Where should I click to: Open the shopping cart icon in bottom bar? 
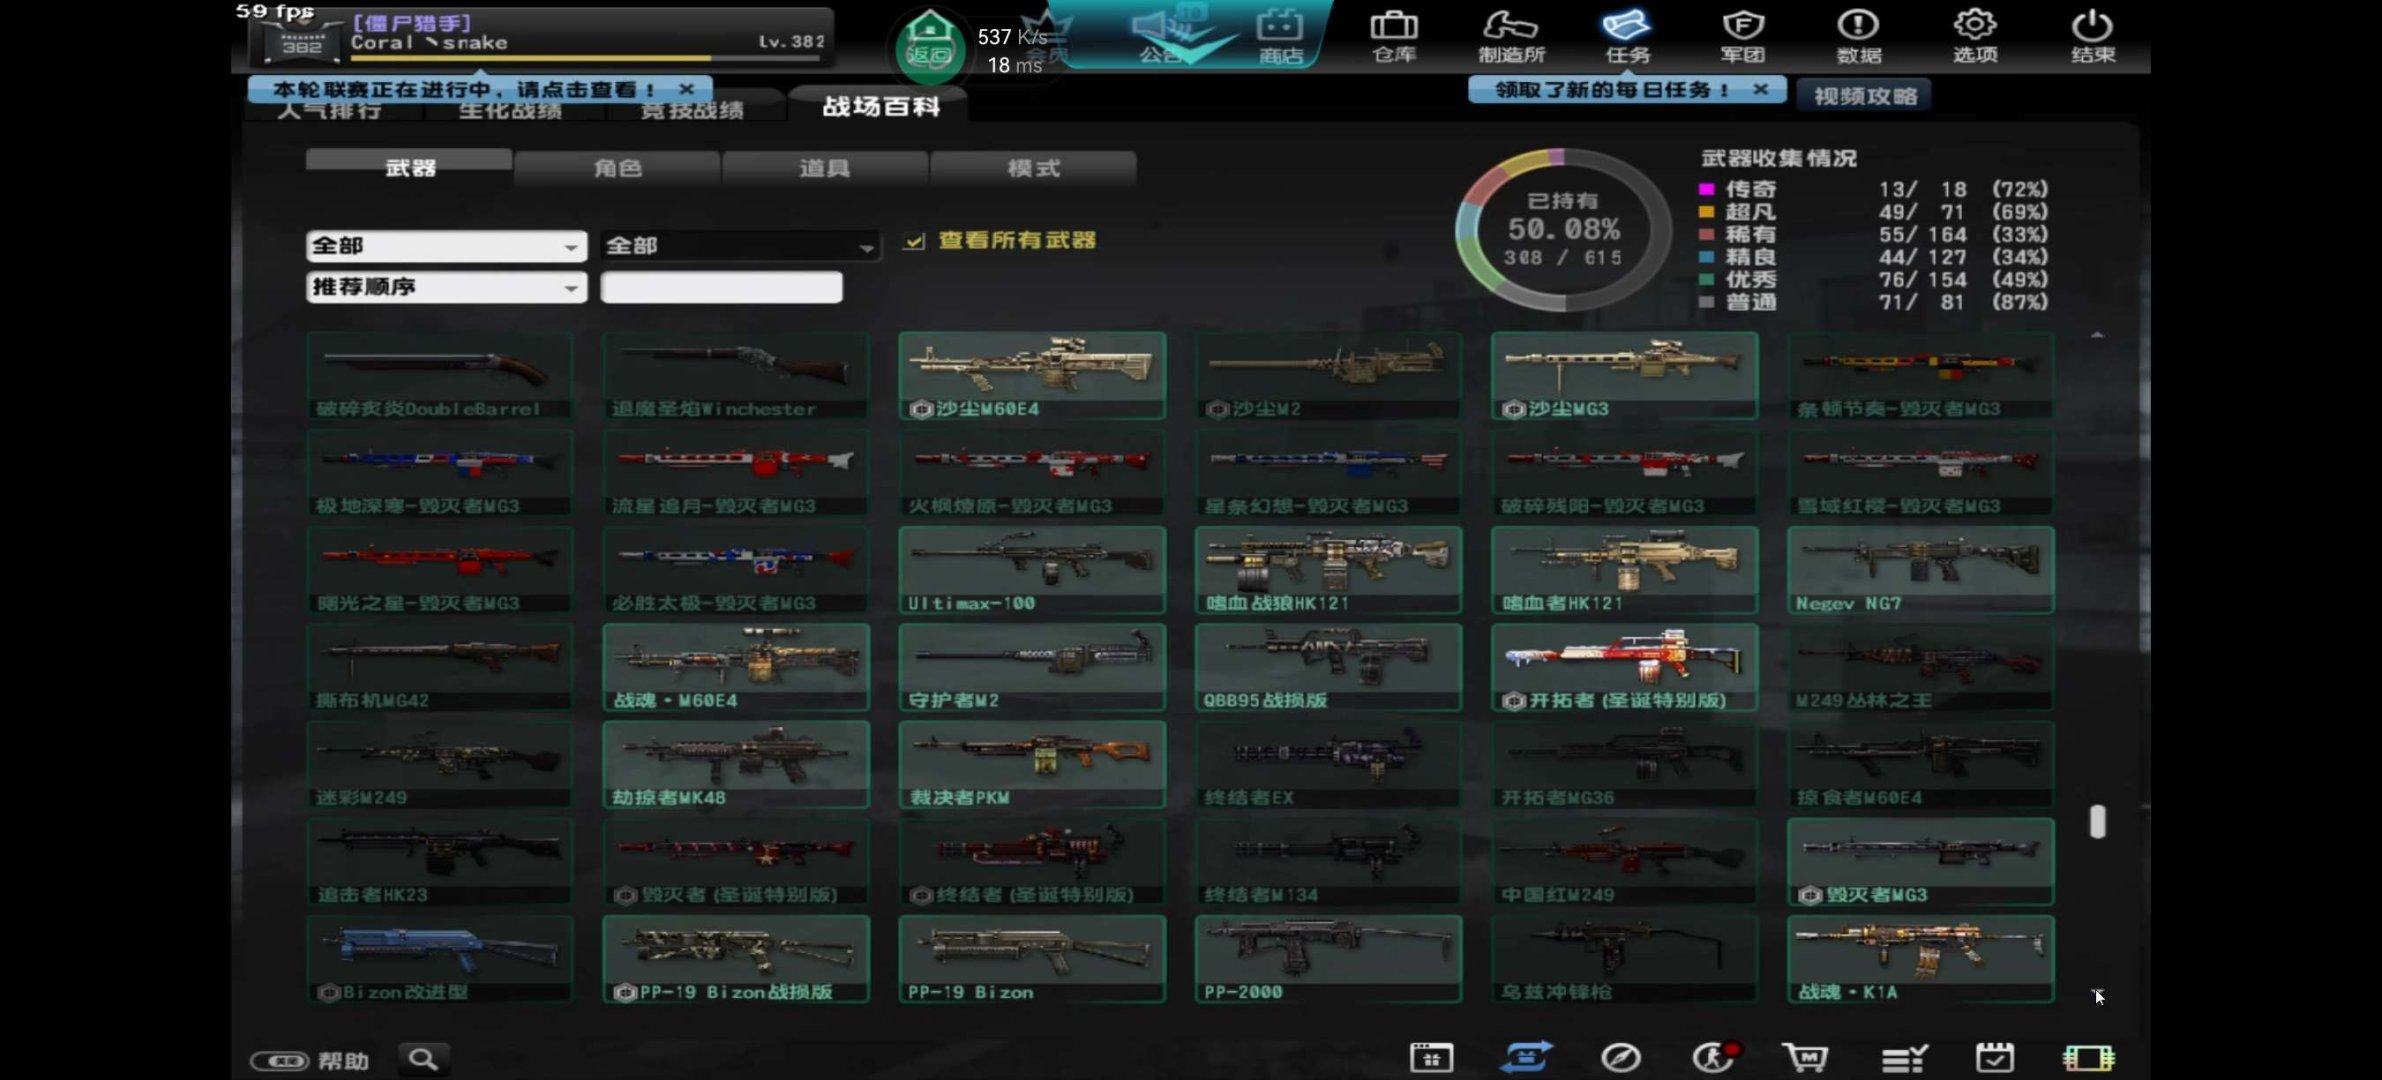pos(1805,1057)
